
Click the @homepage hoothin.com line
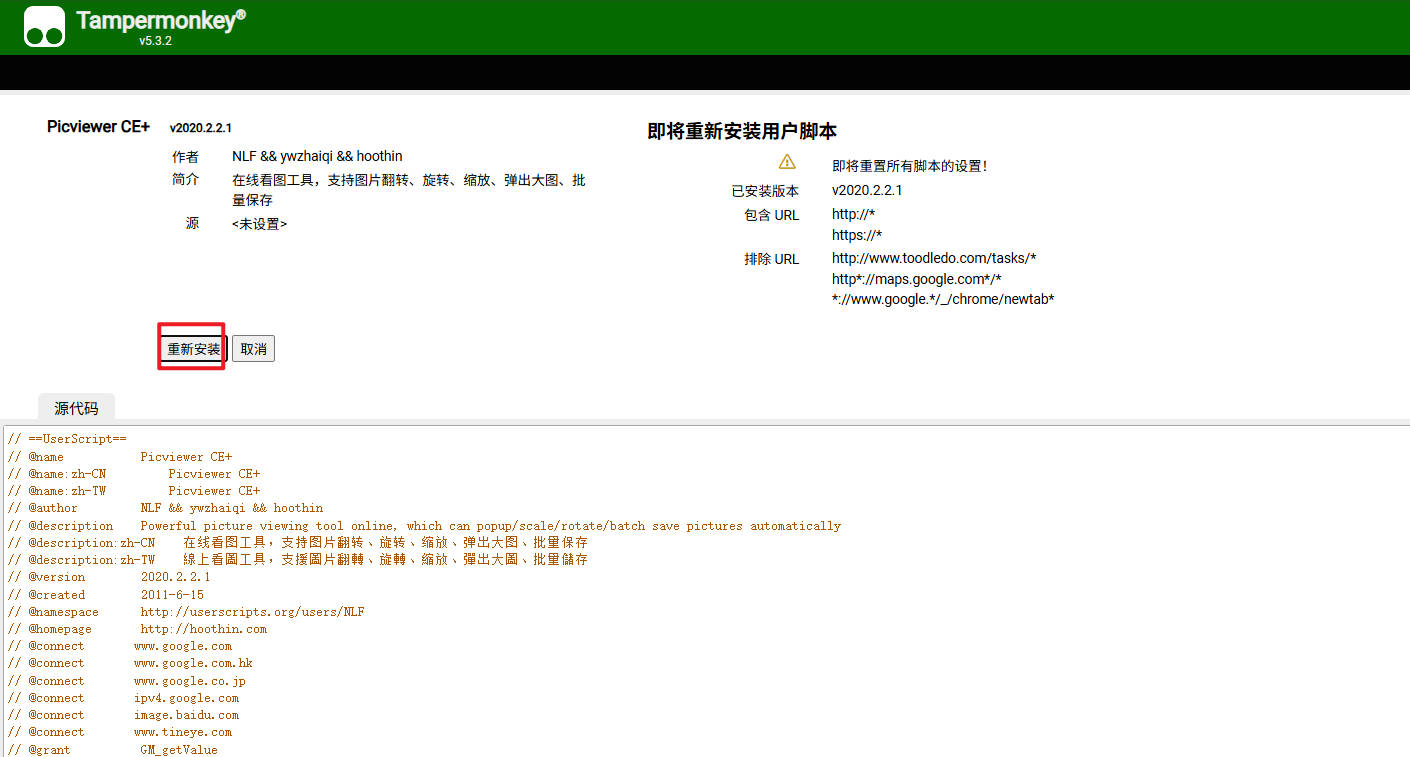(x=137, y=629)
